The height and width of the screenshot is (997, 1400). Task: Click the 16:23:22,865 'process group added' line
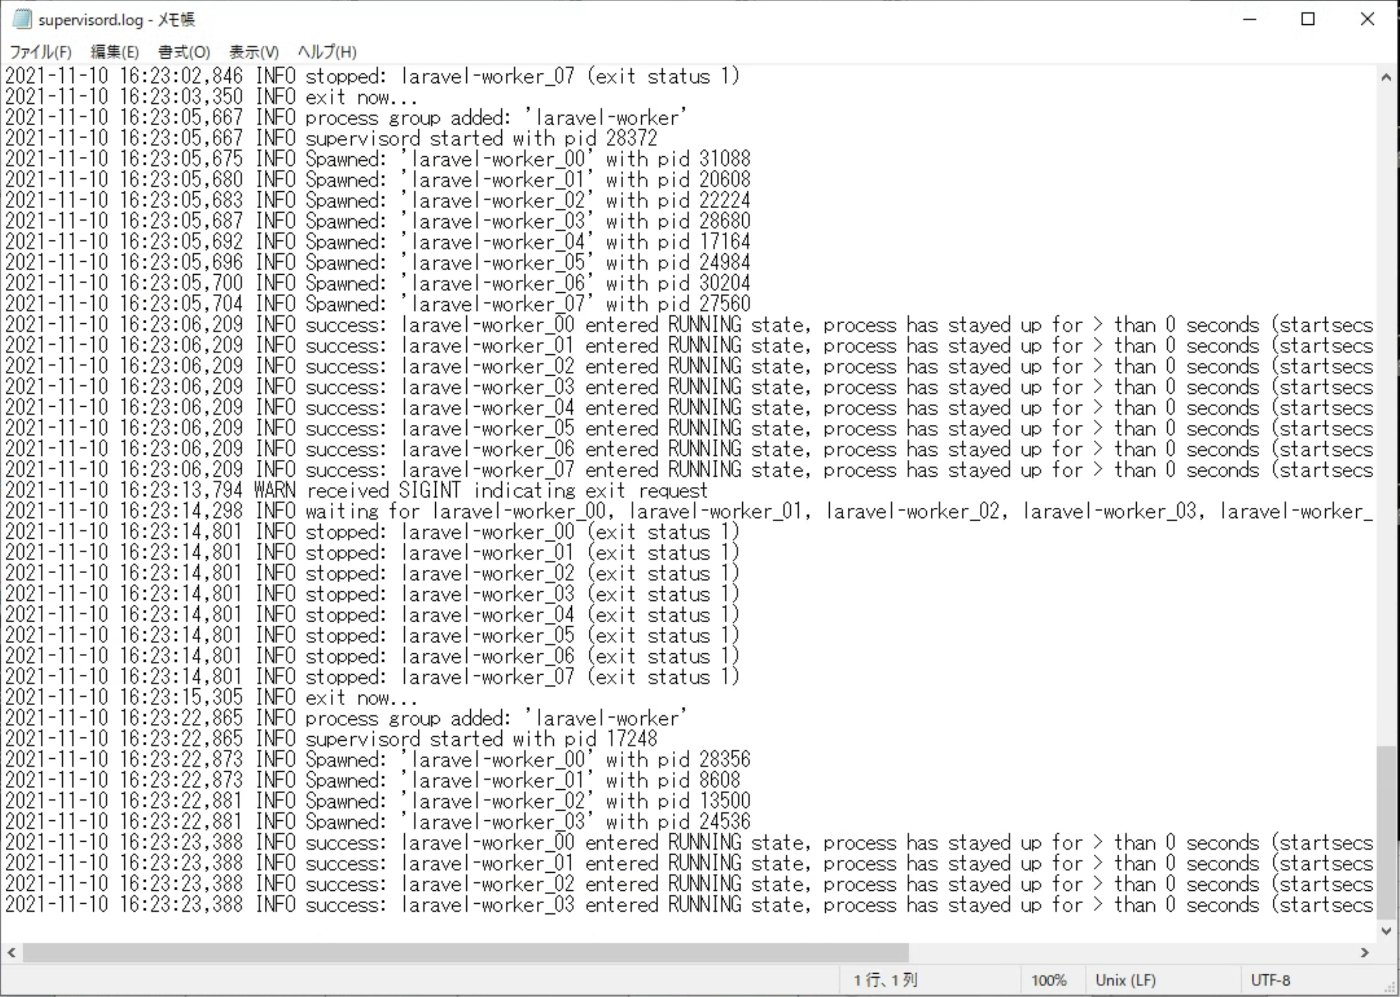[x=346, y=718]
